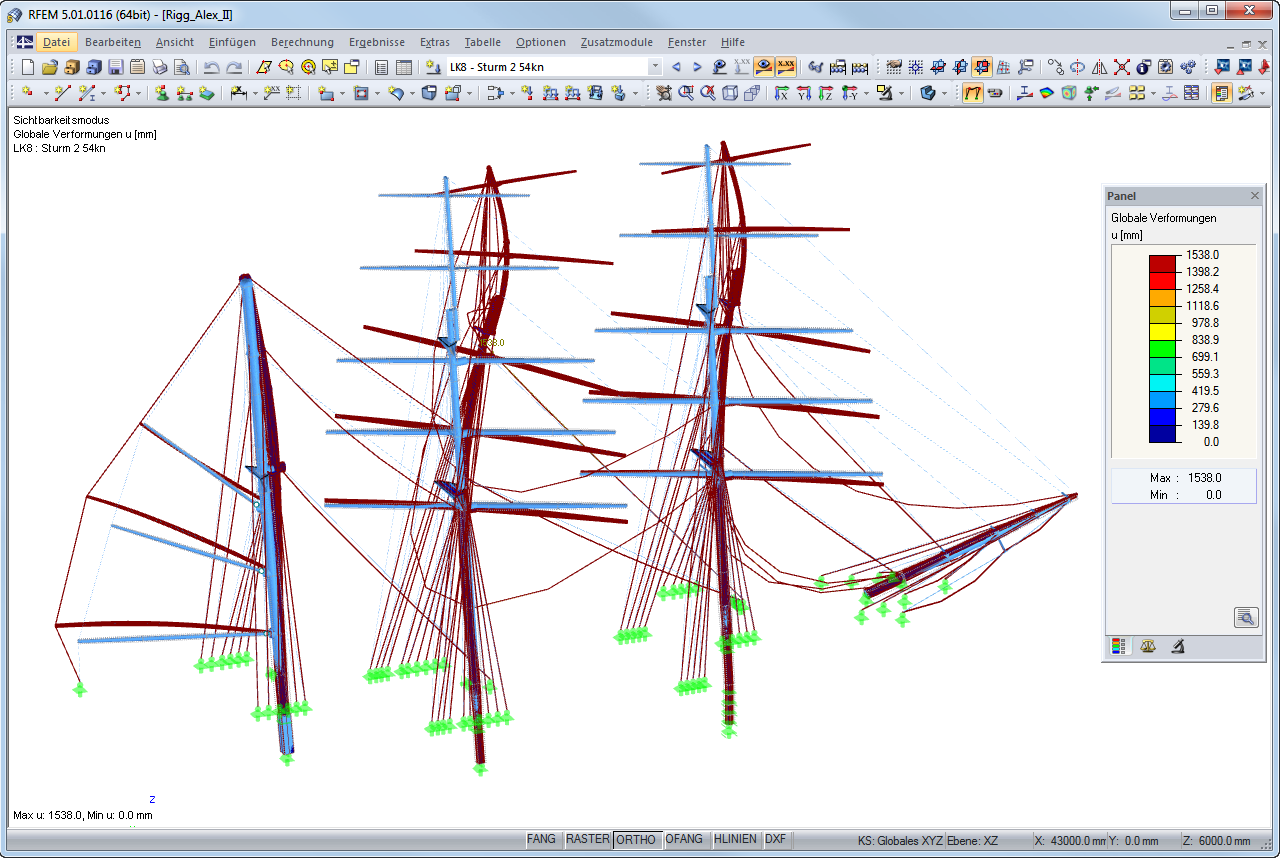The width and height of the screenshot is (1280, 858).
Task: Undo the last action
Action: [x=211, y=67]
